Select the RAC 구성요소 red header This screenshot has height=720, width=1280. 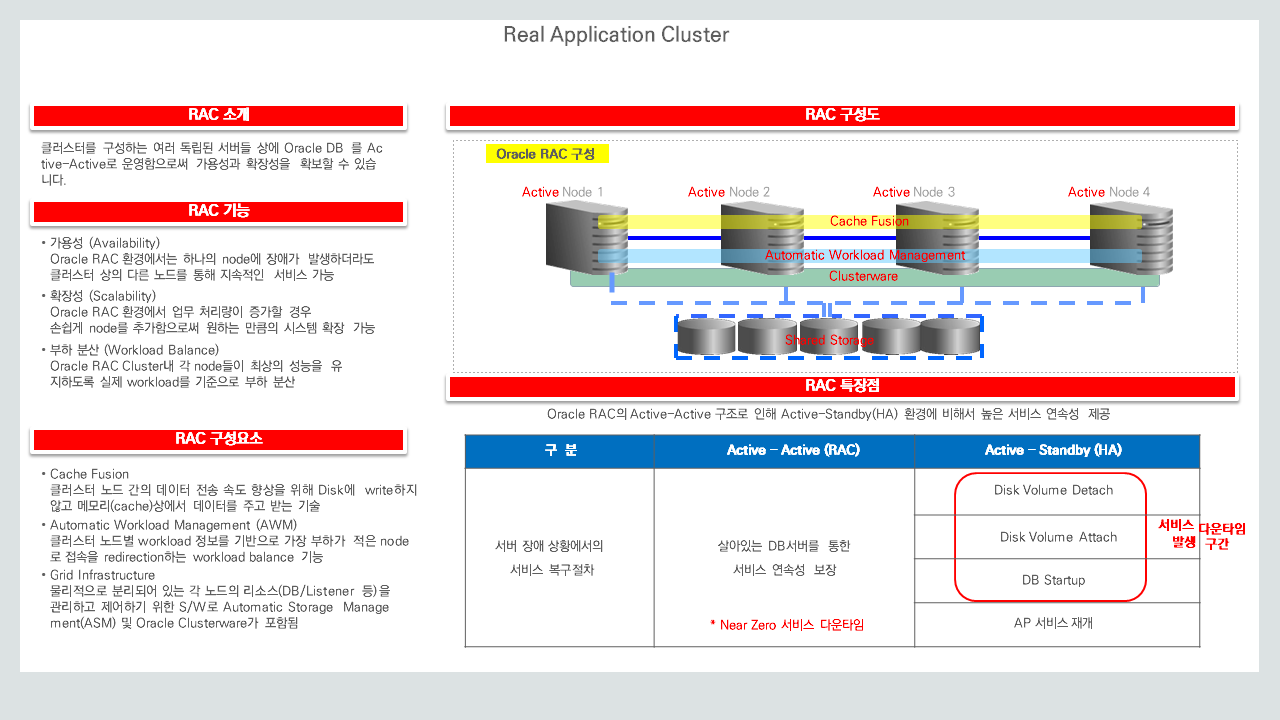click(219, 440)
